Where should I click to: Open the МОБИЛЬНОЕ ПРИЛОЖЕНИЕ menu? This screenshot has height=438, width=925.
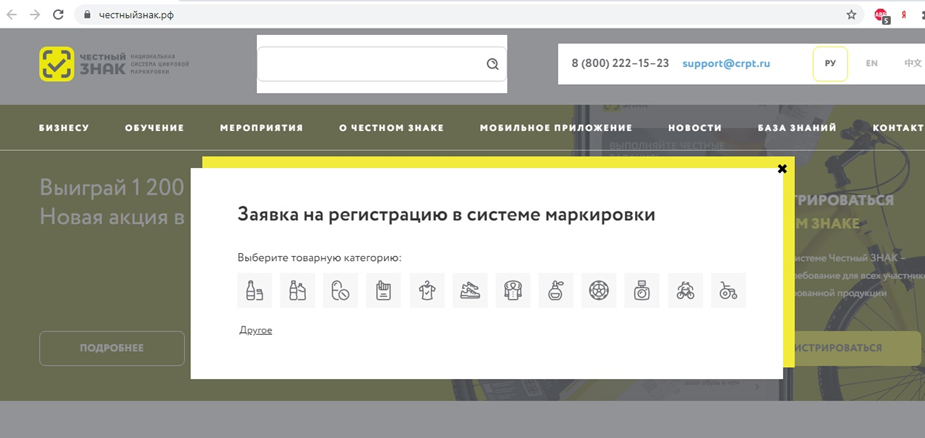(x=556, y=128)
